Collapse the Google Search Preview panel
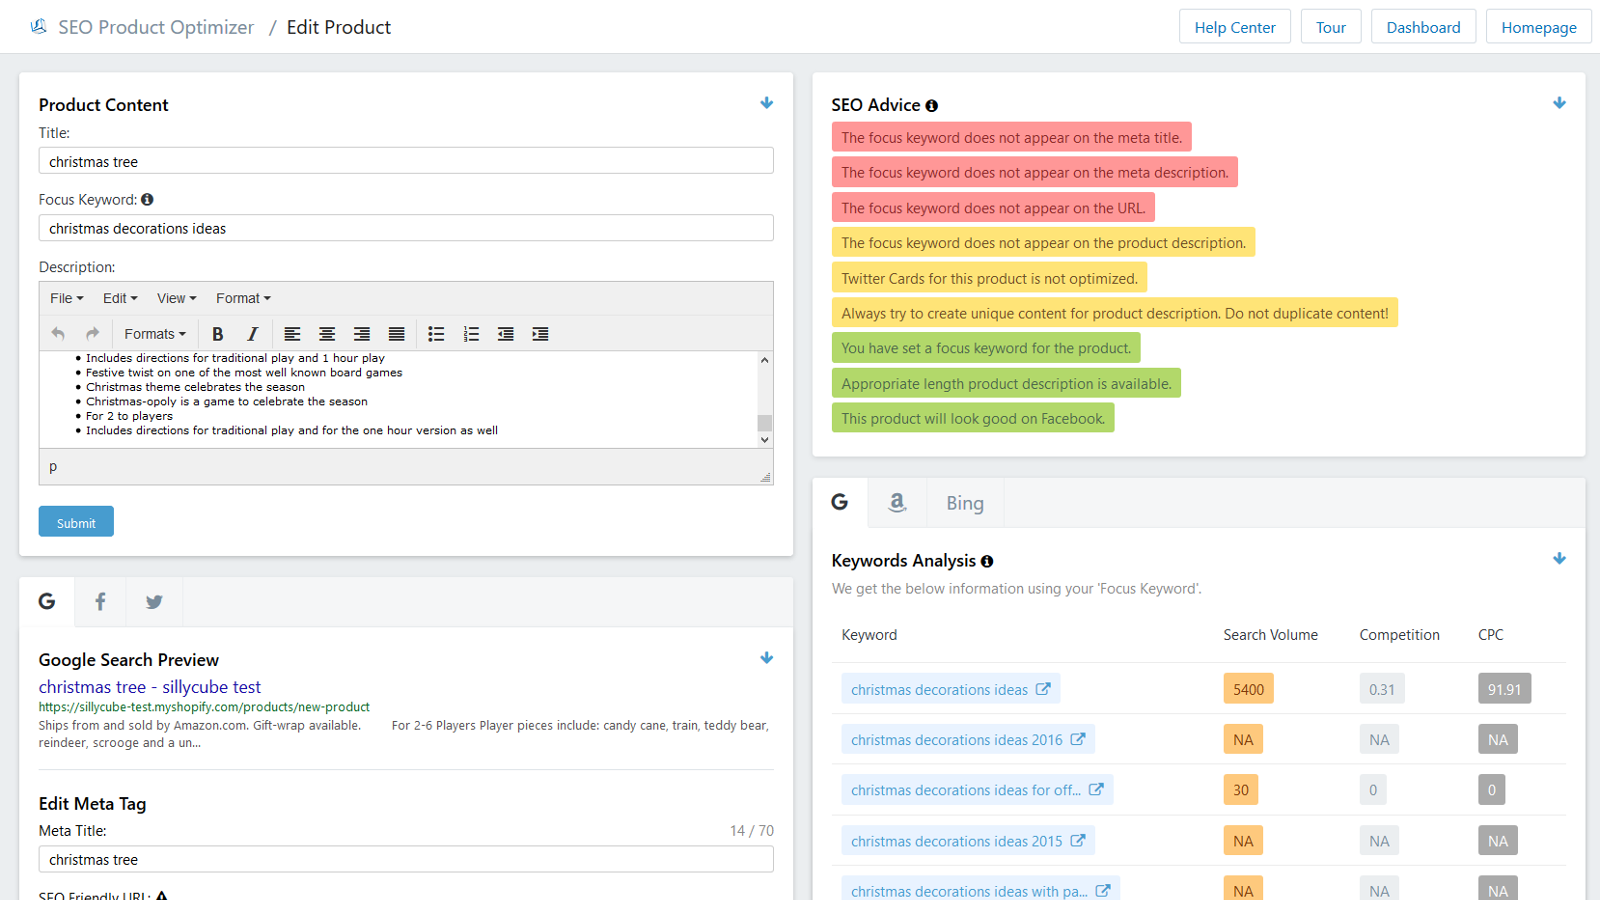 [767, 658]
